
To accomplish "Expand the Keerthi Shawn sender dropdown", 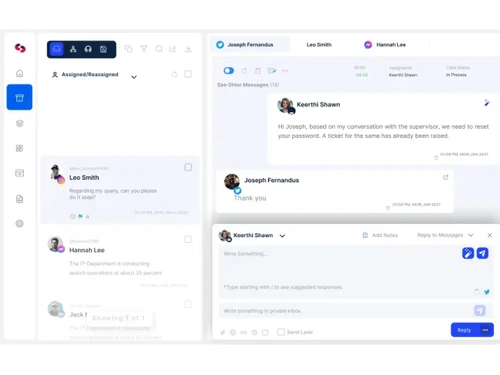I will click(282, 236).
